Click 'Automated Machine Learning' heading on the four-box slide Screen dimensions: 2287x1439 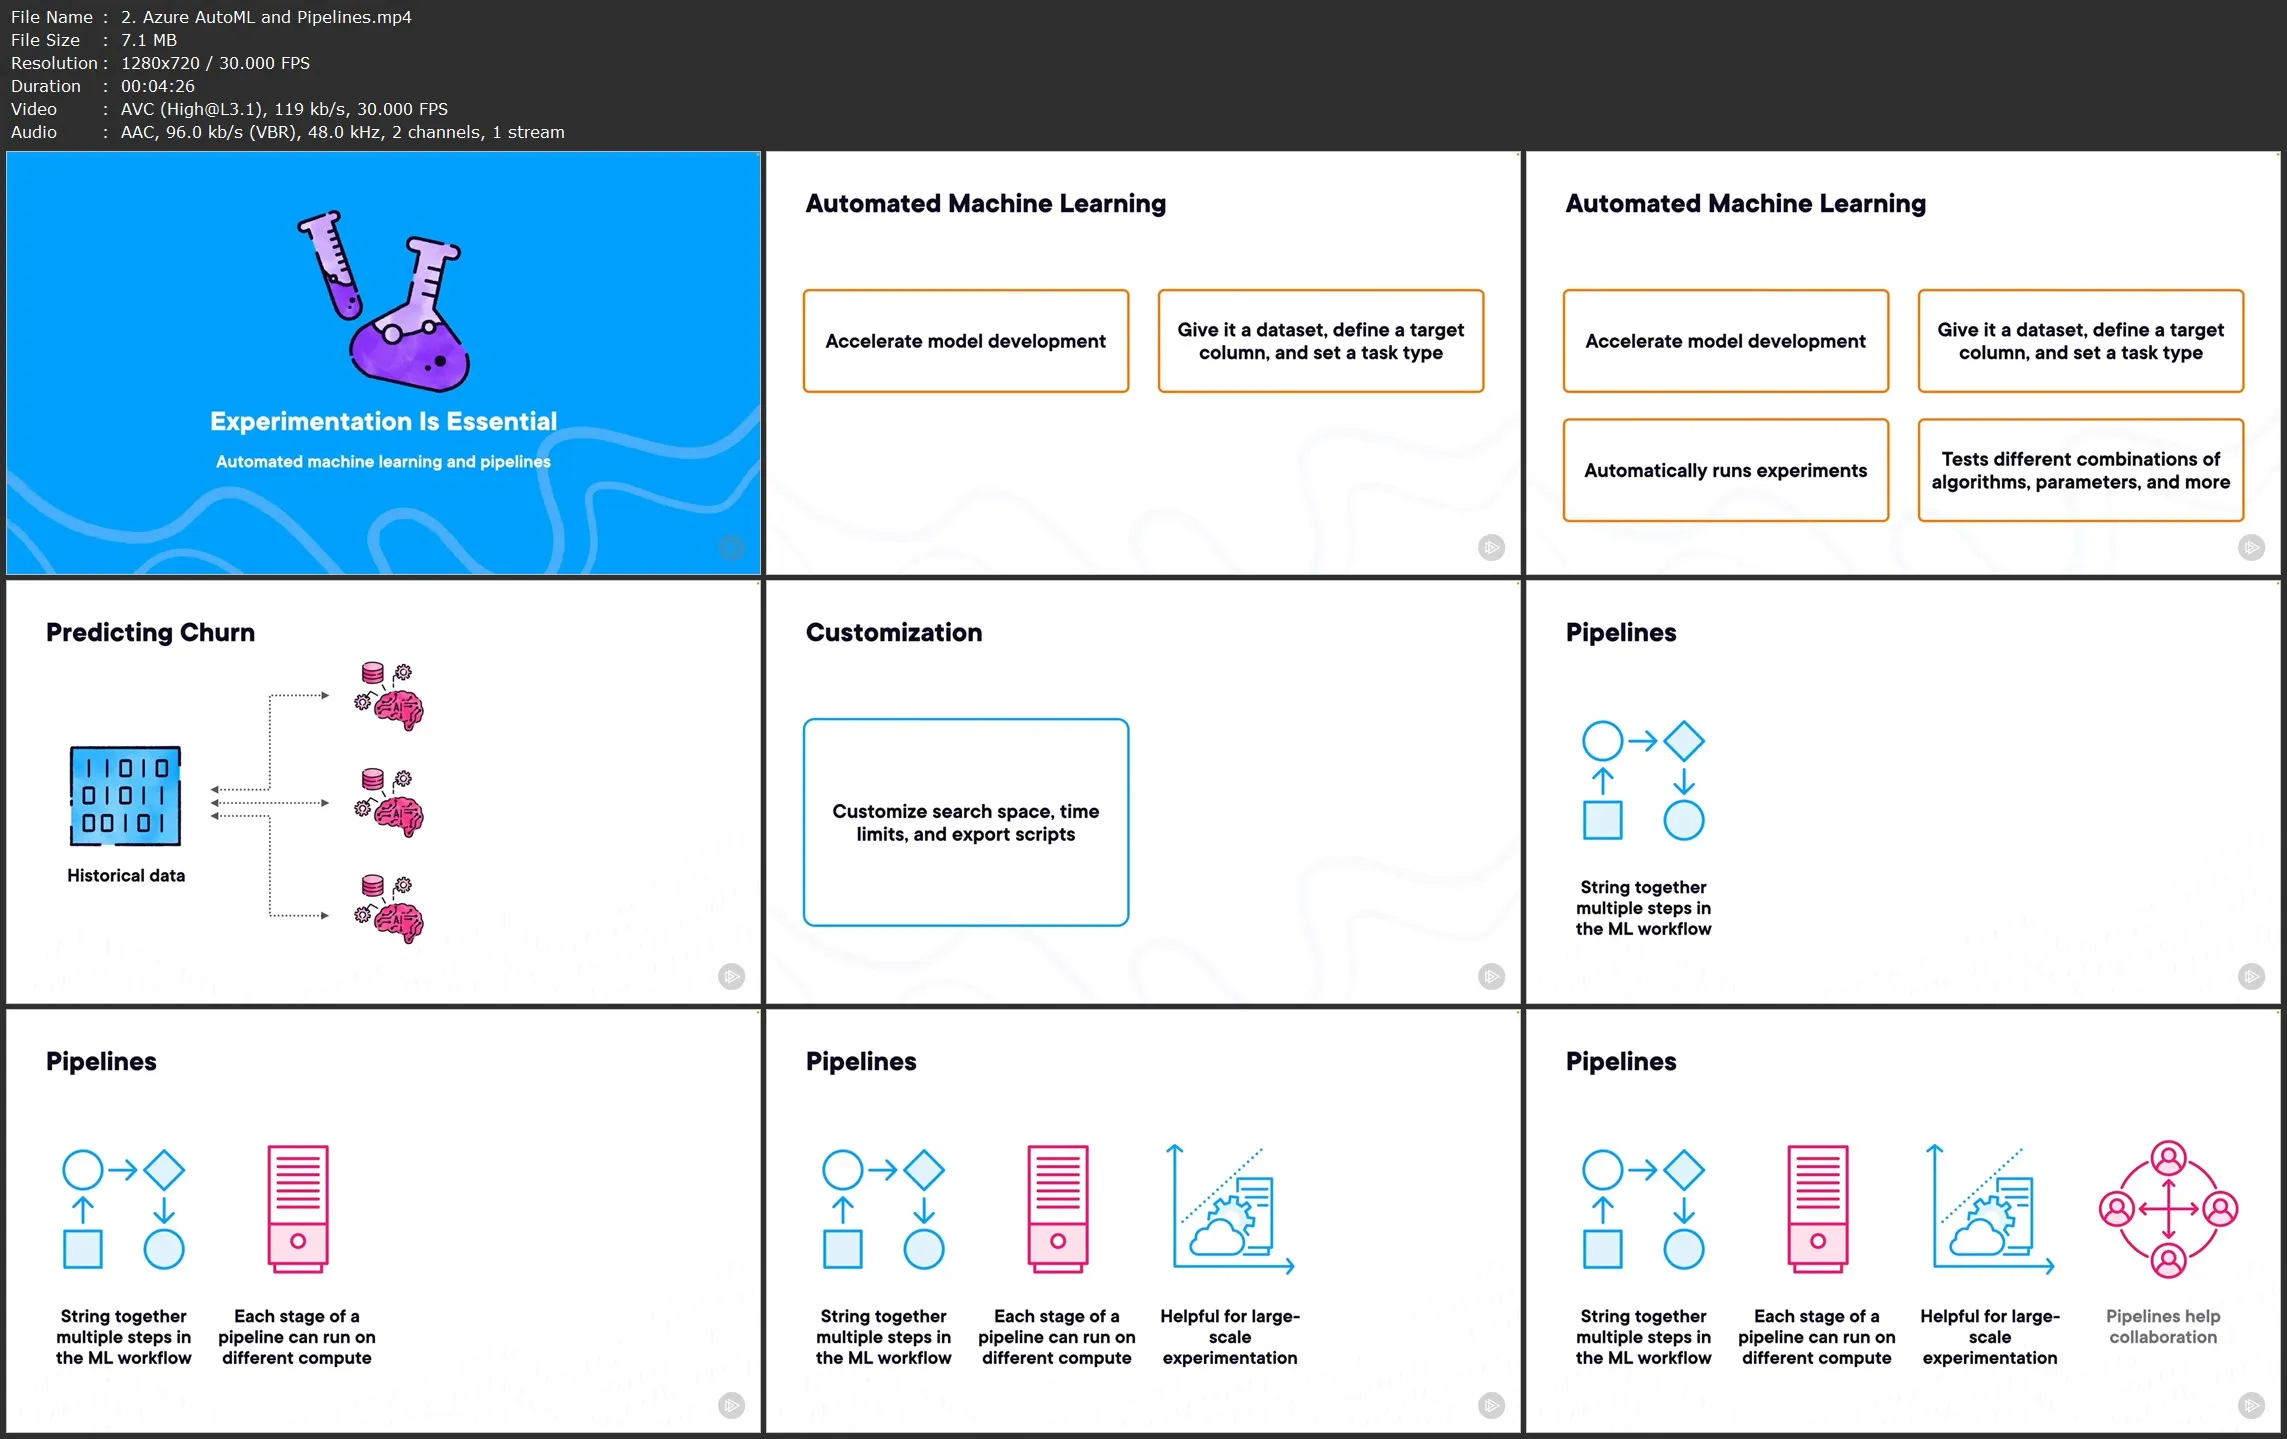tap(1745, 203)
